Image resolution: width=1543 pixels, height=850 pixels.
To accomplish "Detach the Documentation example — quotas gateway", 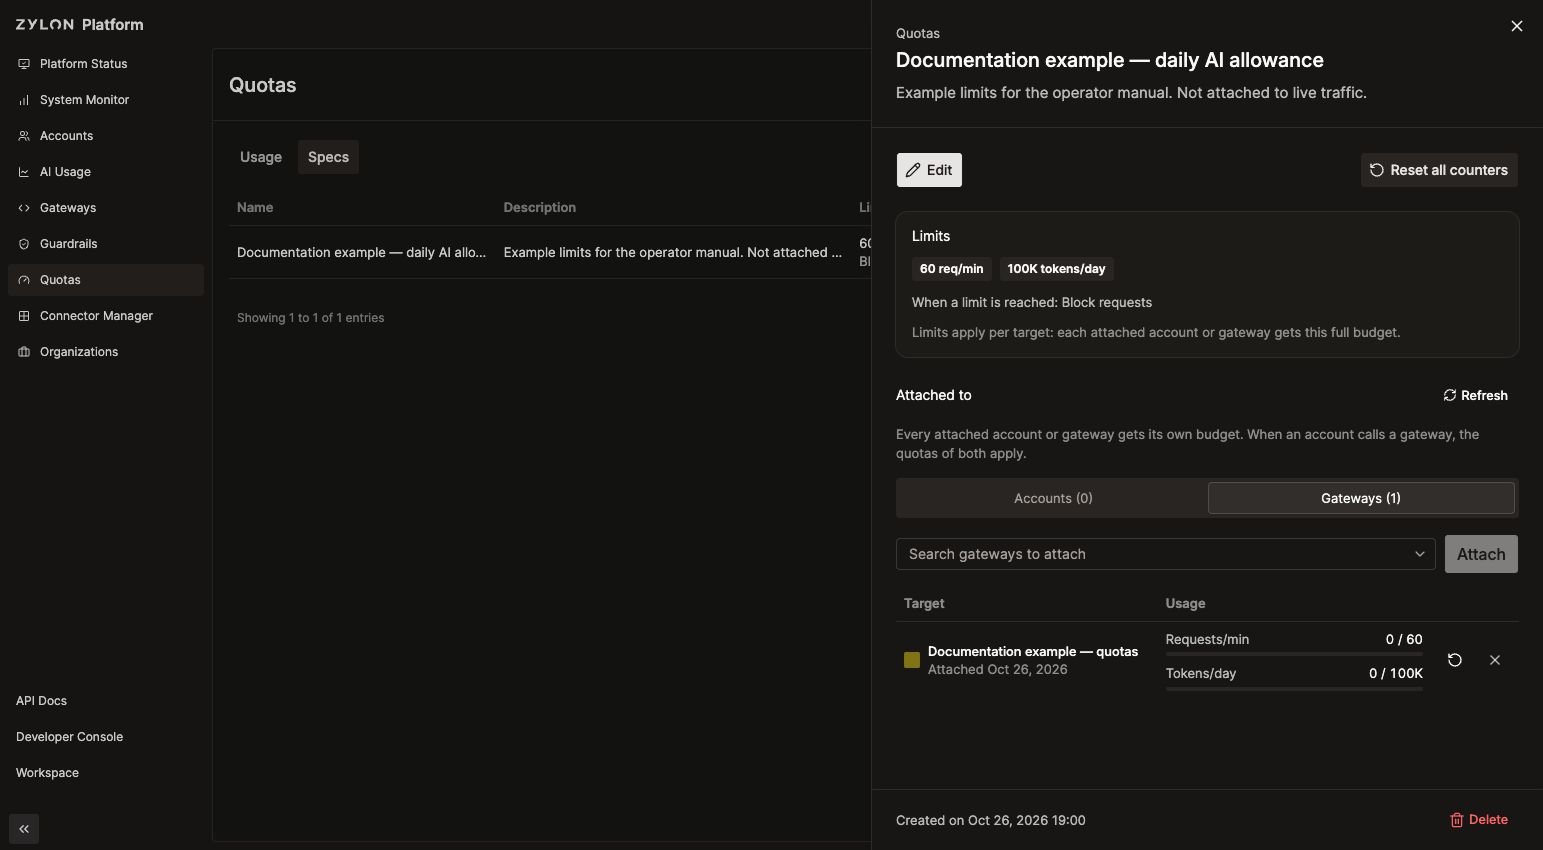I will (x=1495, y=660).
